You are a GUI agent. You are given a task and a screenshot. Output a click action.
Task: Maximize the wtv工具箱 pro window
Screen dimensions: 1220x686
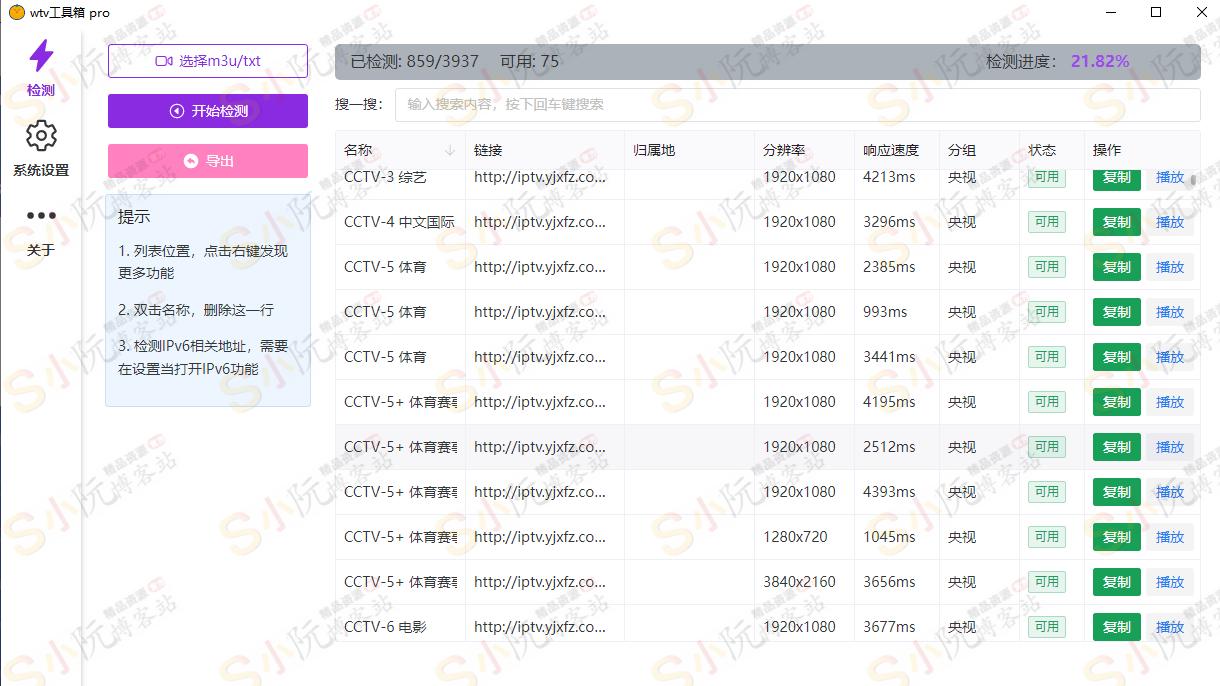click(x=1156, y=13)
